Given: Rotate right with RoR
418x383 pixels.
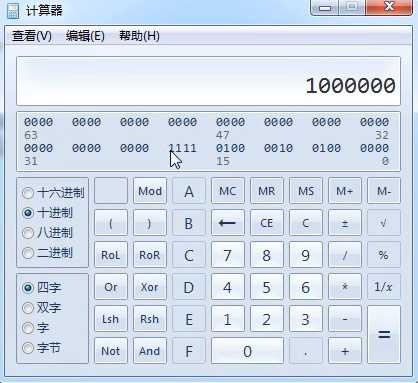Looking at the screenshot, I should [x=150, y=255].
